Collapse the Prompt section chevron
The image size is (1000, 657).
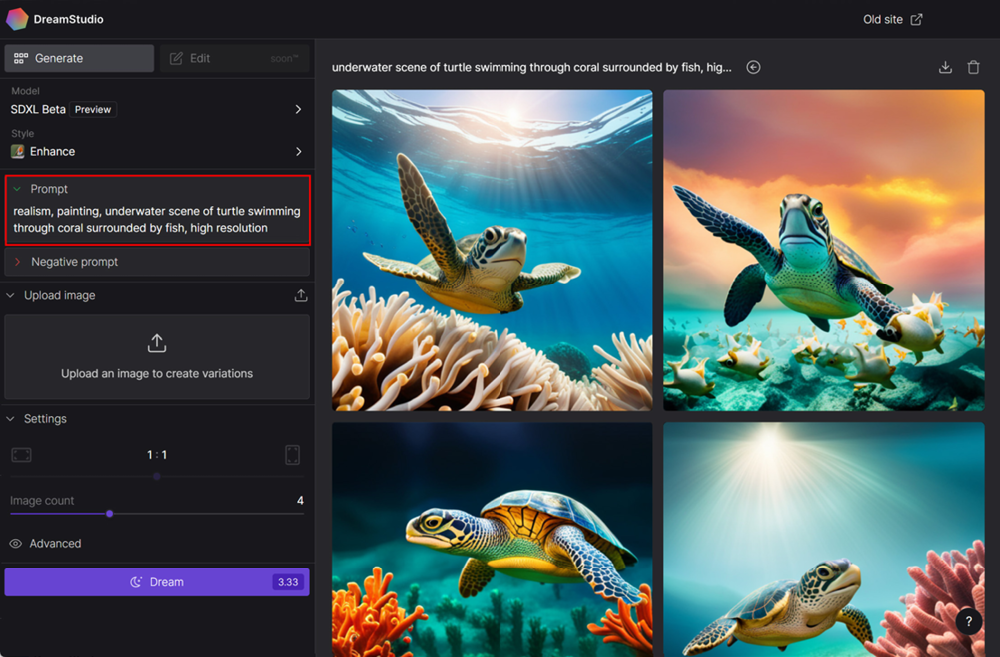pos(17,189)
